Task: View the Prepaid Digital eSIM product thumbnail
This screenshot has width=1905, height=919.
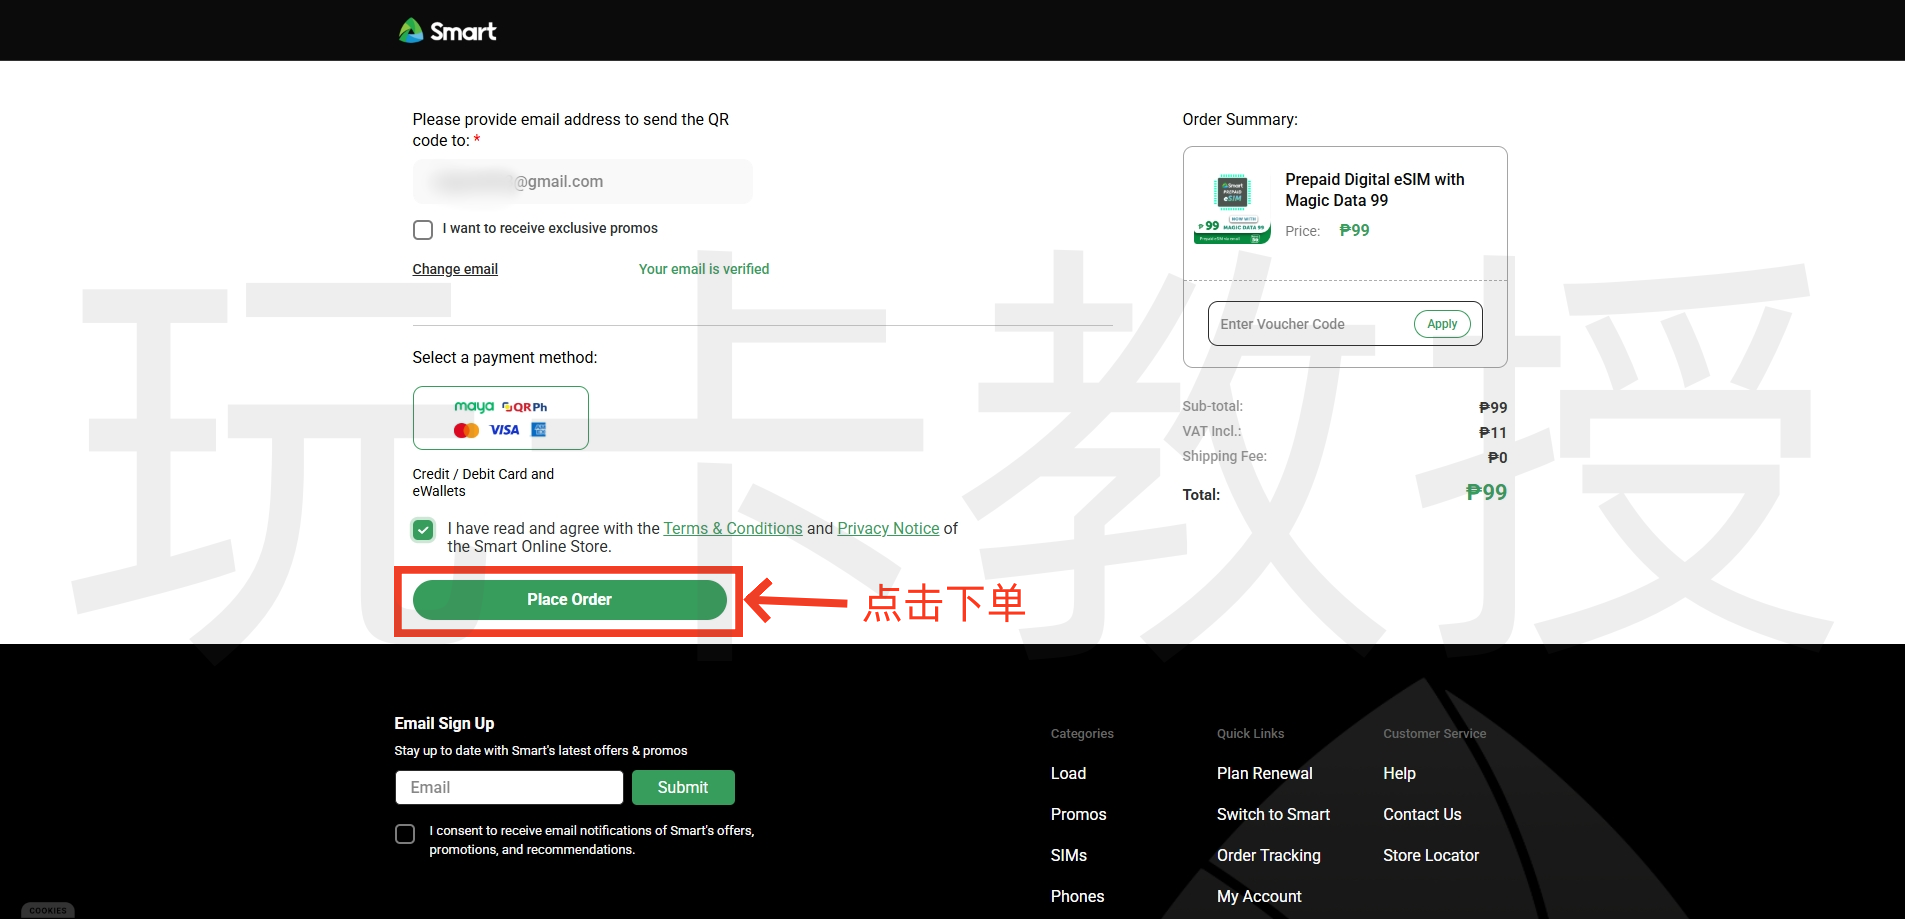Action: 1232,208
